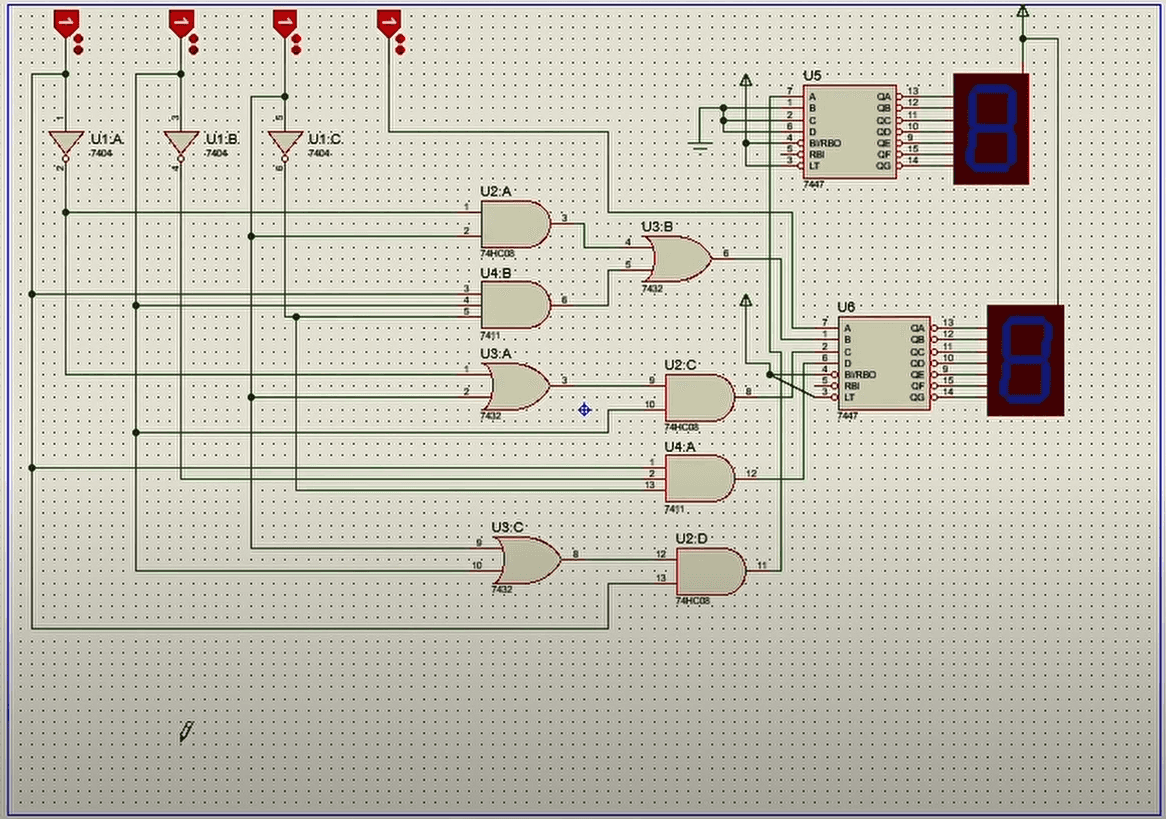
Task: Select the U5 7447 decoder chip
Action: [x=849, y=133]
